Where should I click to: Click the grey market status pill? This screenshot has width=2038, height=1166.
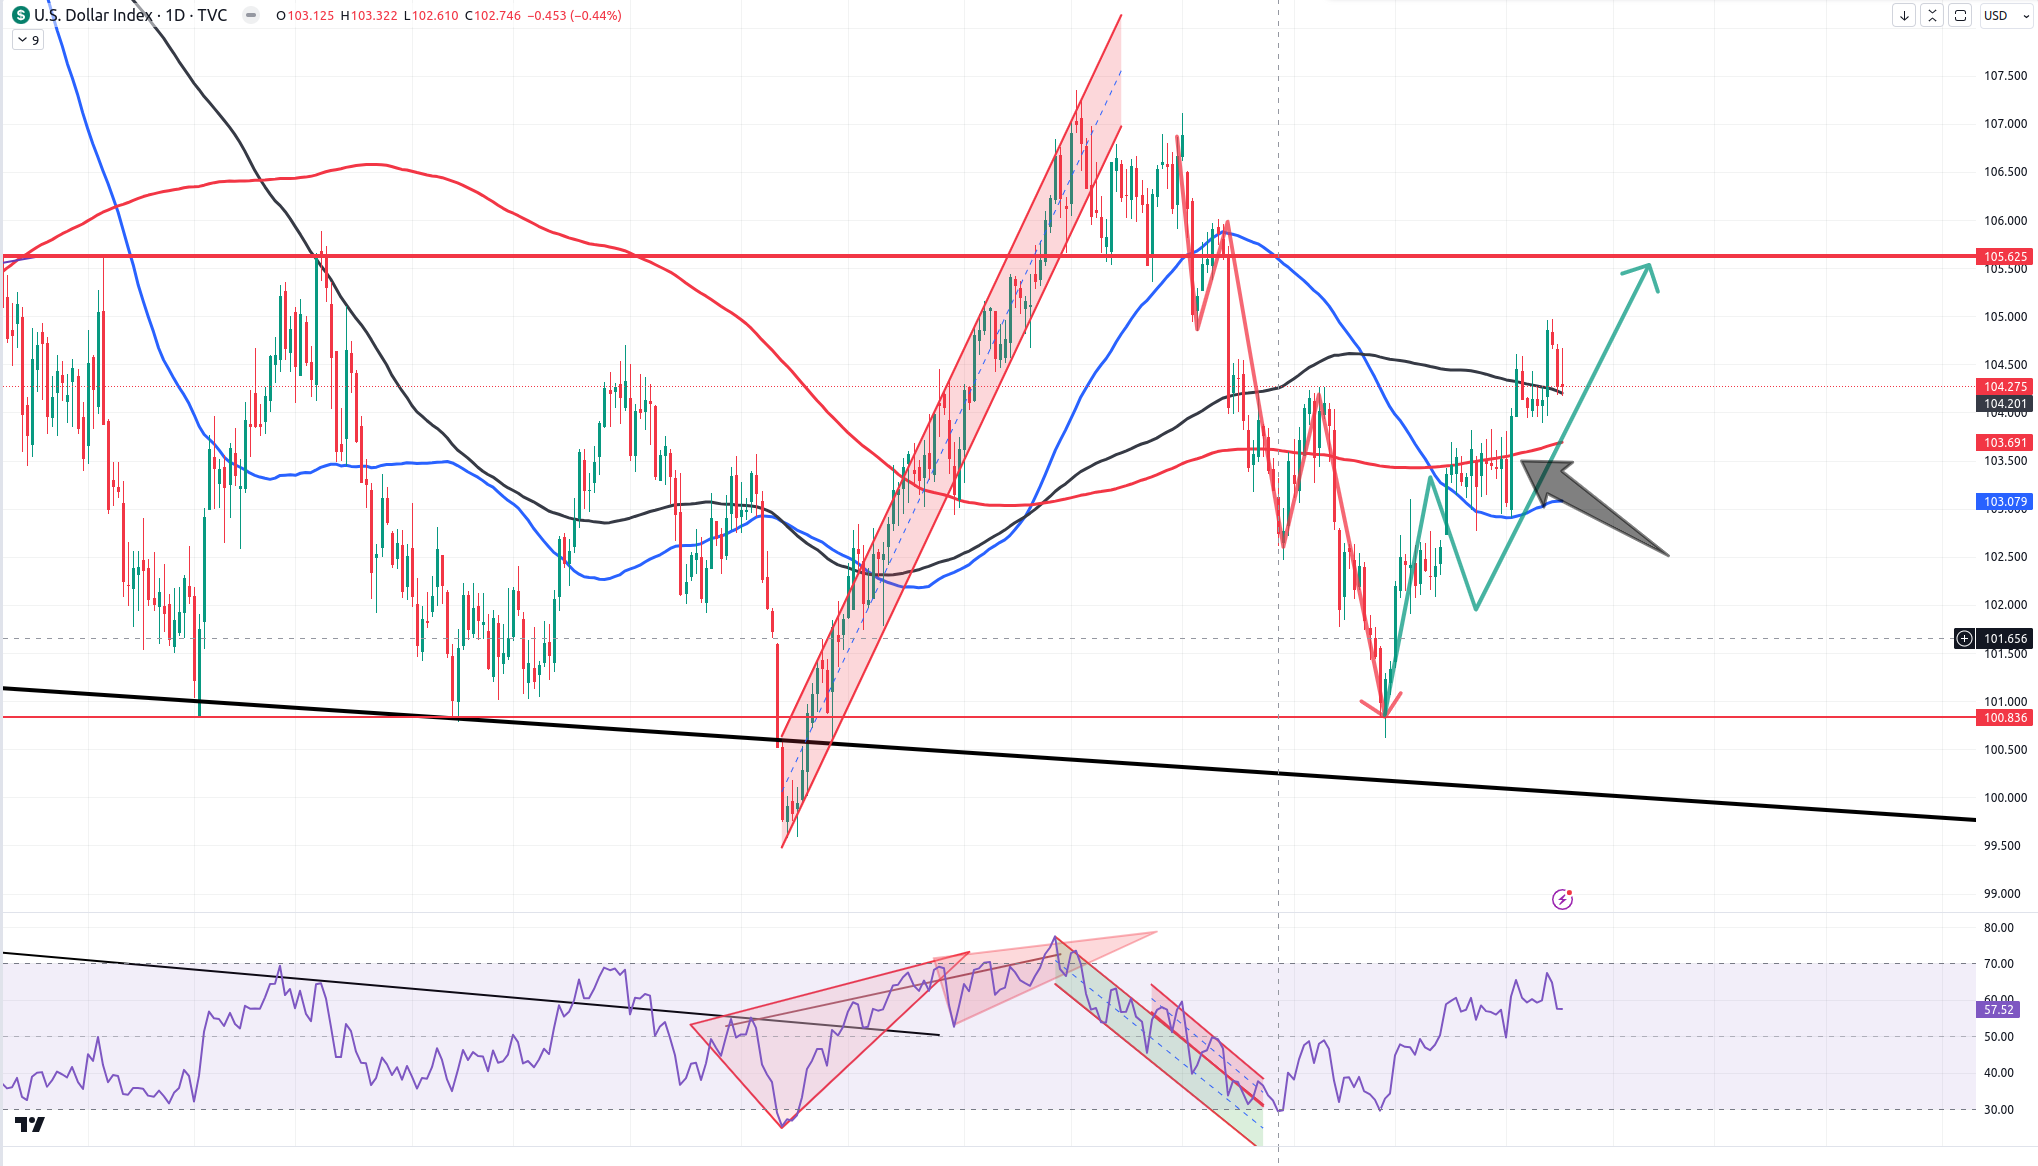[x=251, y=15]
